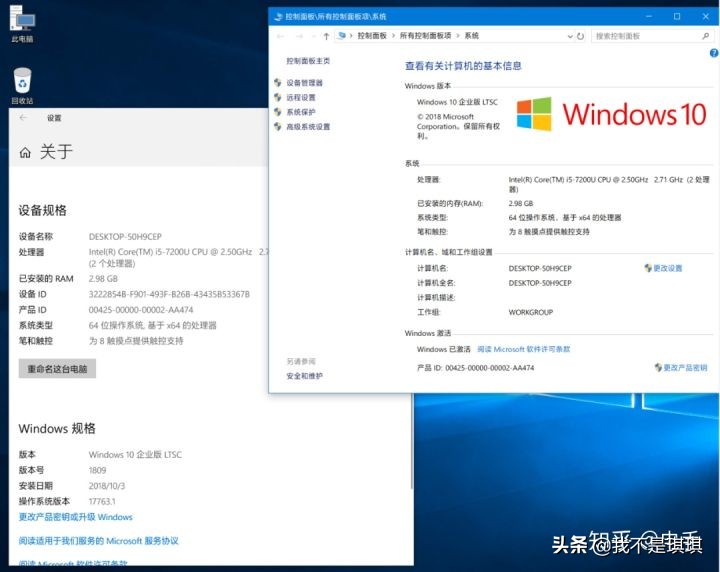The height and width of the screenshot is (572, 720).
Task: Select 2.98 GB RAM value in System window
Action: tap(521, 203)
